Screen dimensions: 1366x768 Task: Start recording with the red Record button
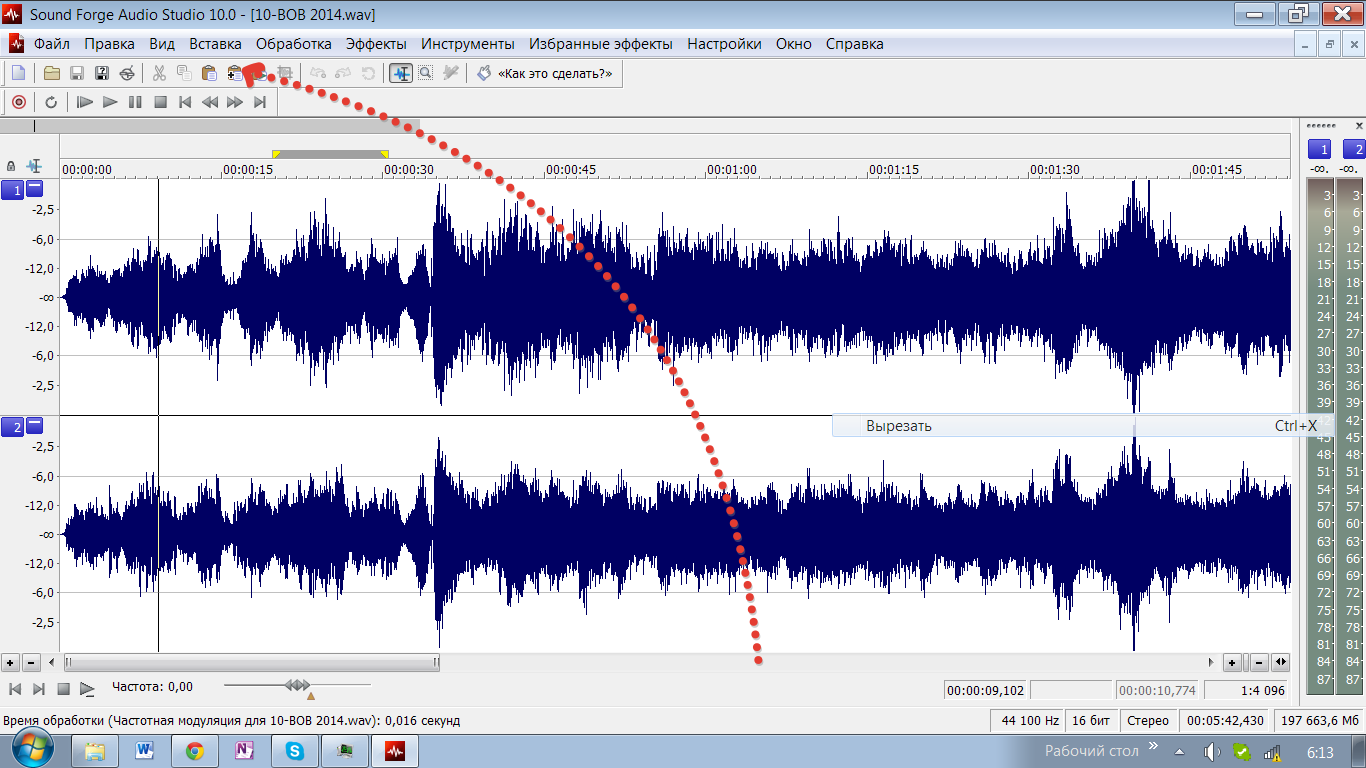pos(18,102)
